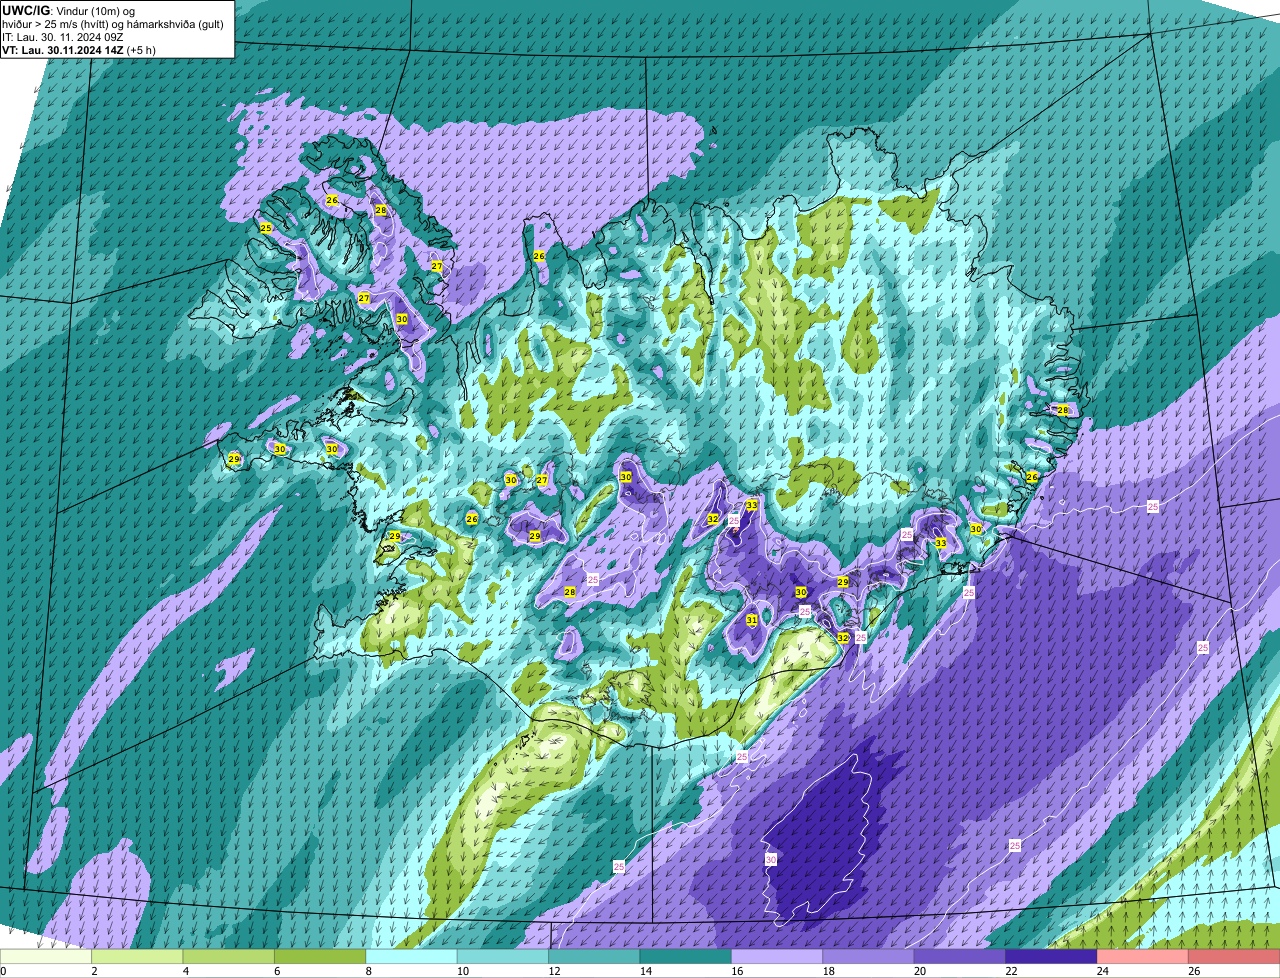The height and width of the screenshot is (978, 1280).
Task: Click the '8' tick label on color scale
Action: pyautogui.click(x=369, y=971)
